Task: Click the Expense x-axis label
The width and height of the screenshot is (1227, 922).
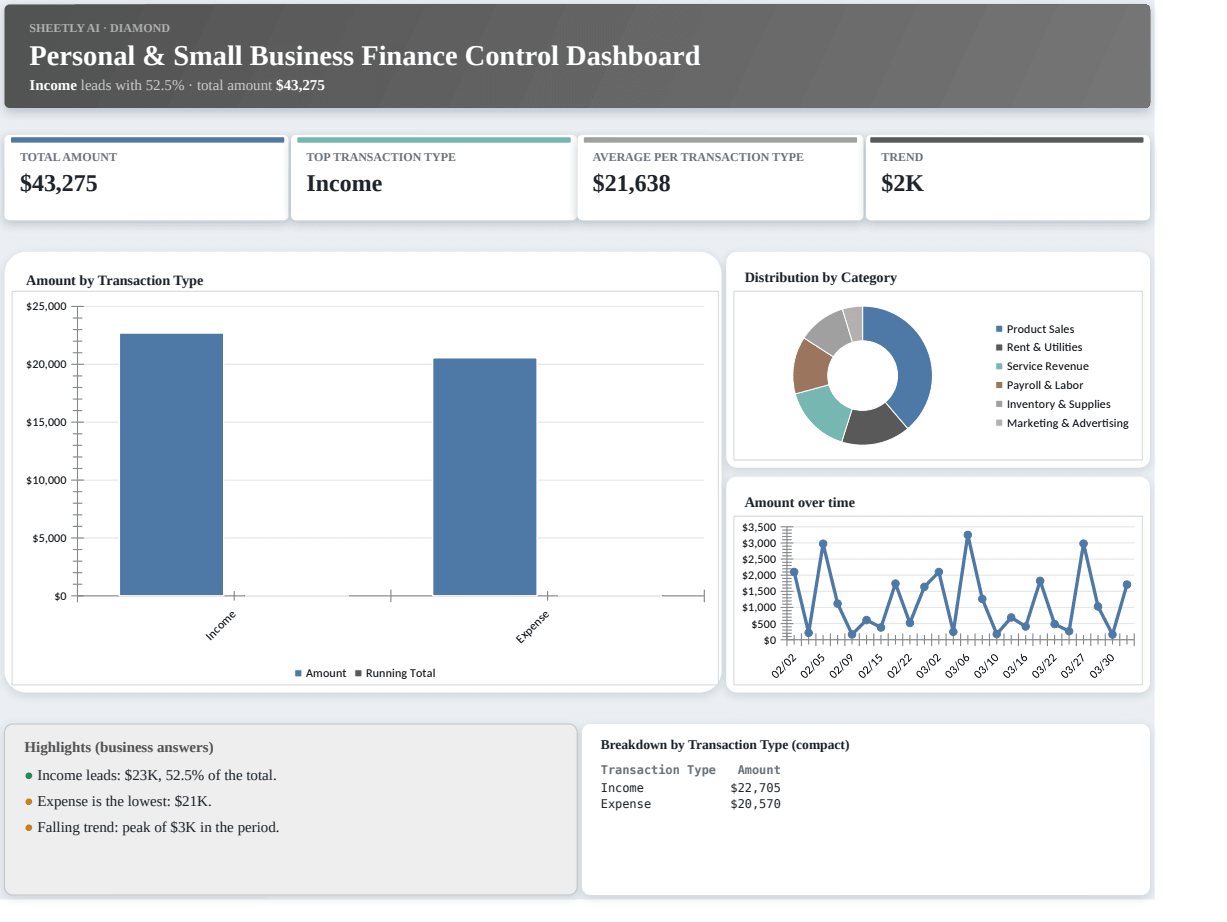Action: click(533, 626)
